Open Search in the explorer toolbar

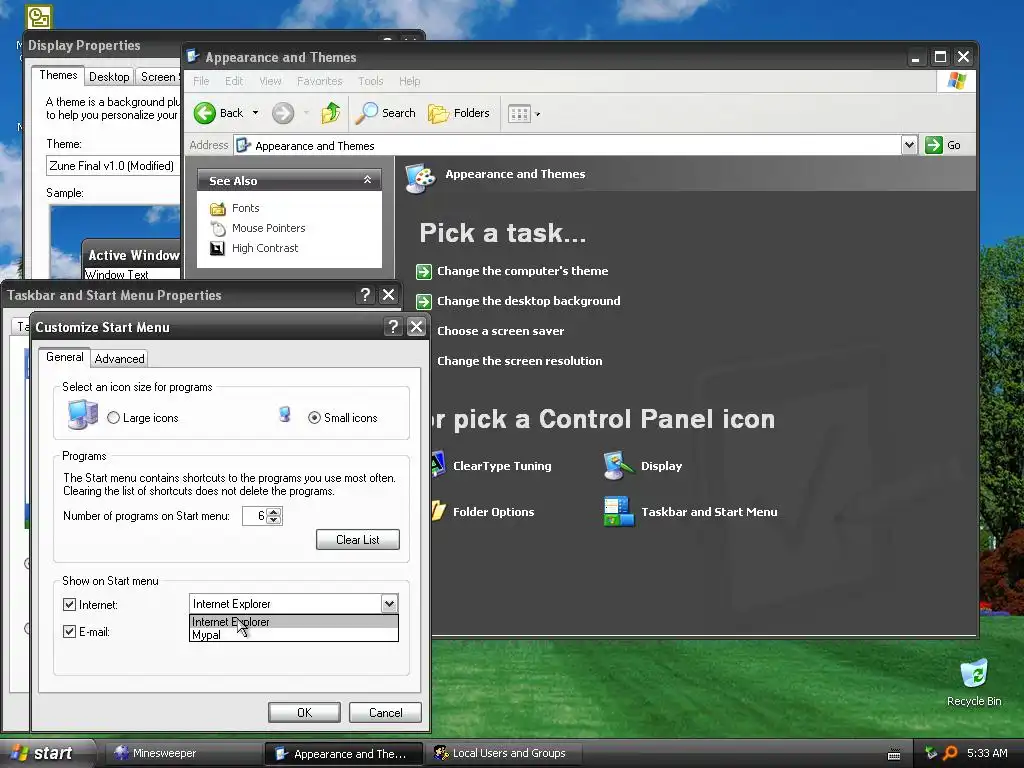pyautogui.click(x=385, y=113)
